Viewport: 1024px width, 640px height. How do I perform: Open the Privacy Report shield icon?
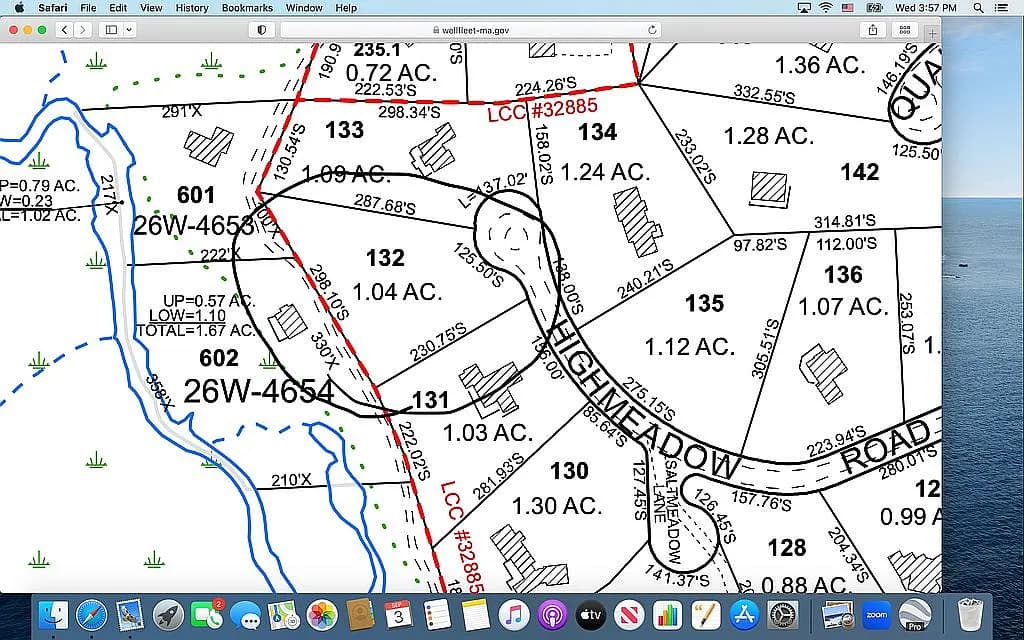click(x=262, y=30)
